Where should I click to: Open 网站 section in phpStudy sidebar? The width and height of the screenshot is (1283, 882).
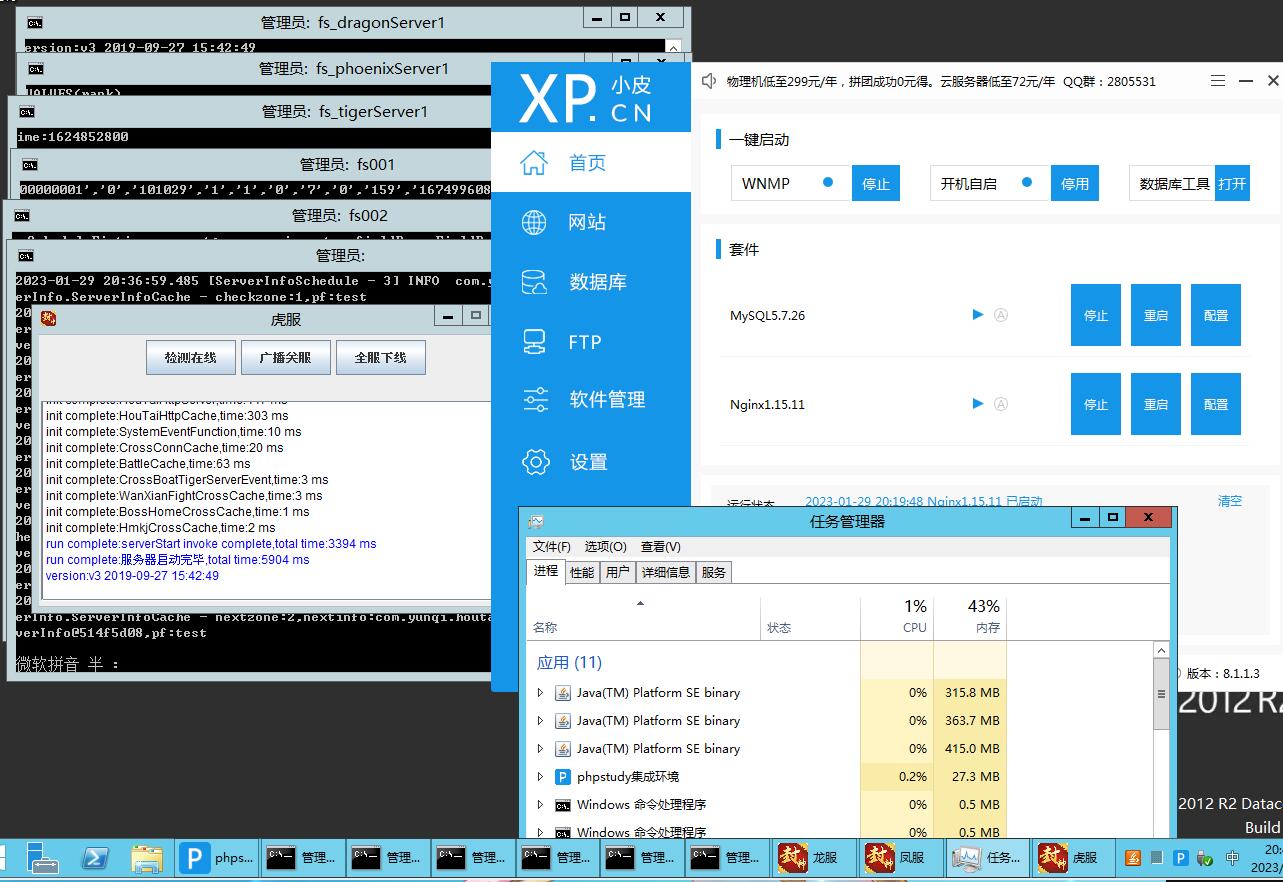pyautogui.click(x=590, y=222)
